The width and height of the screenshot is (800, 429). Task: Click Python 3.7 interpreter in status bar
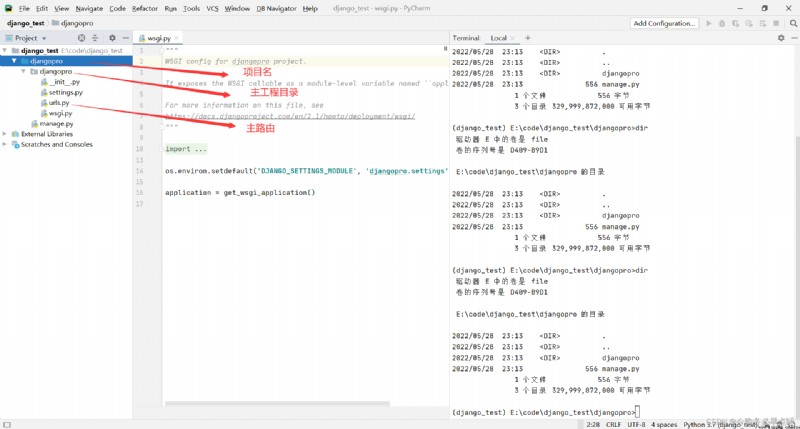pos(720,424)
